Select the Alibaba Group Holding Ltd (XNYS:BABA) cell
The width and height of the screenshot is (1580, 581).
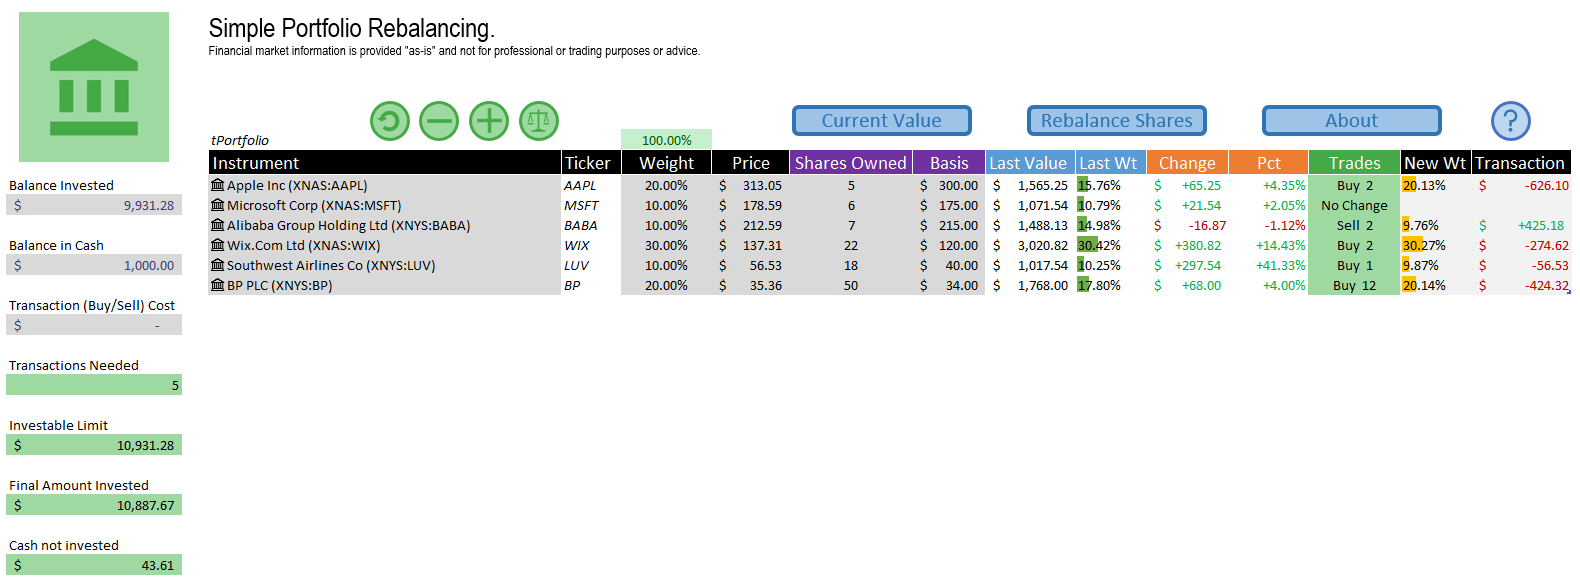click(x=384, y=225)
